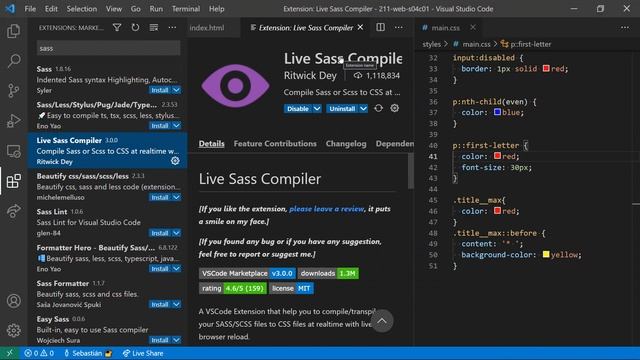
Task: Open Install dropdown for Eno Yao Sass/Less extension
Action: (176, 126)
